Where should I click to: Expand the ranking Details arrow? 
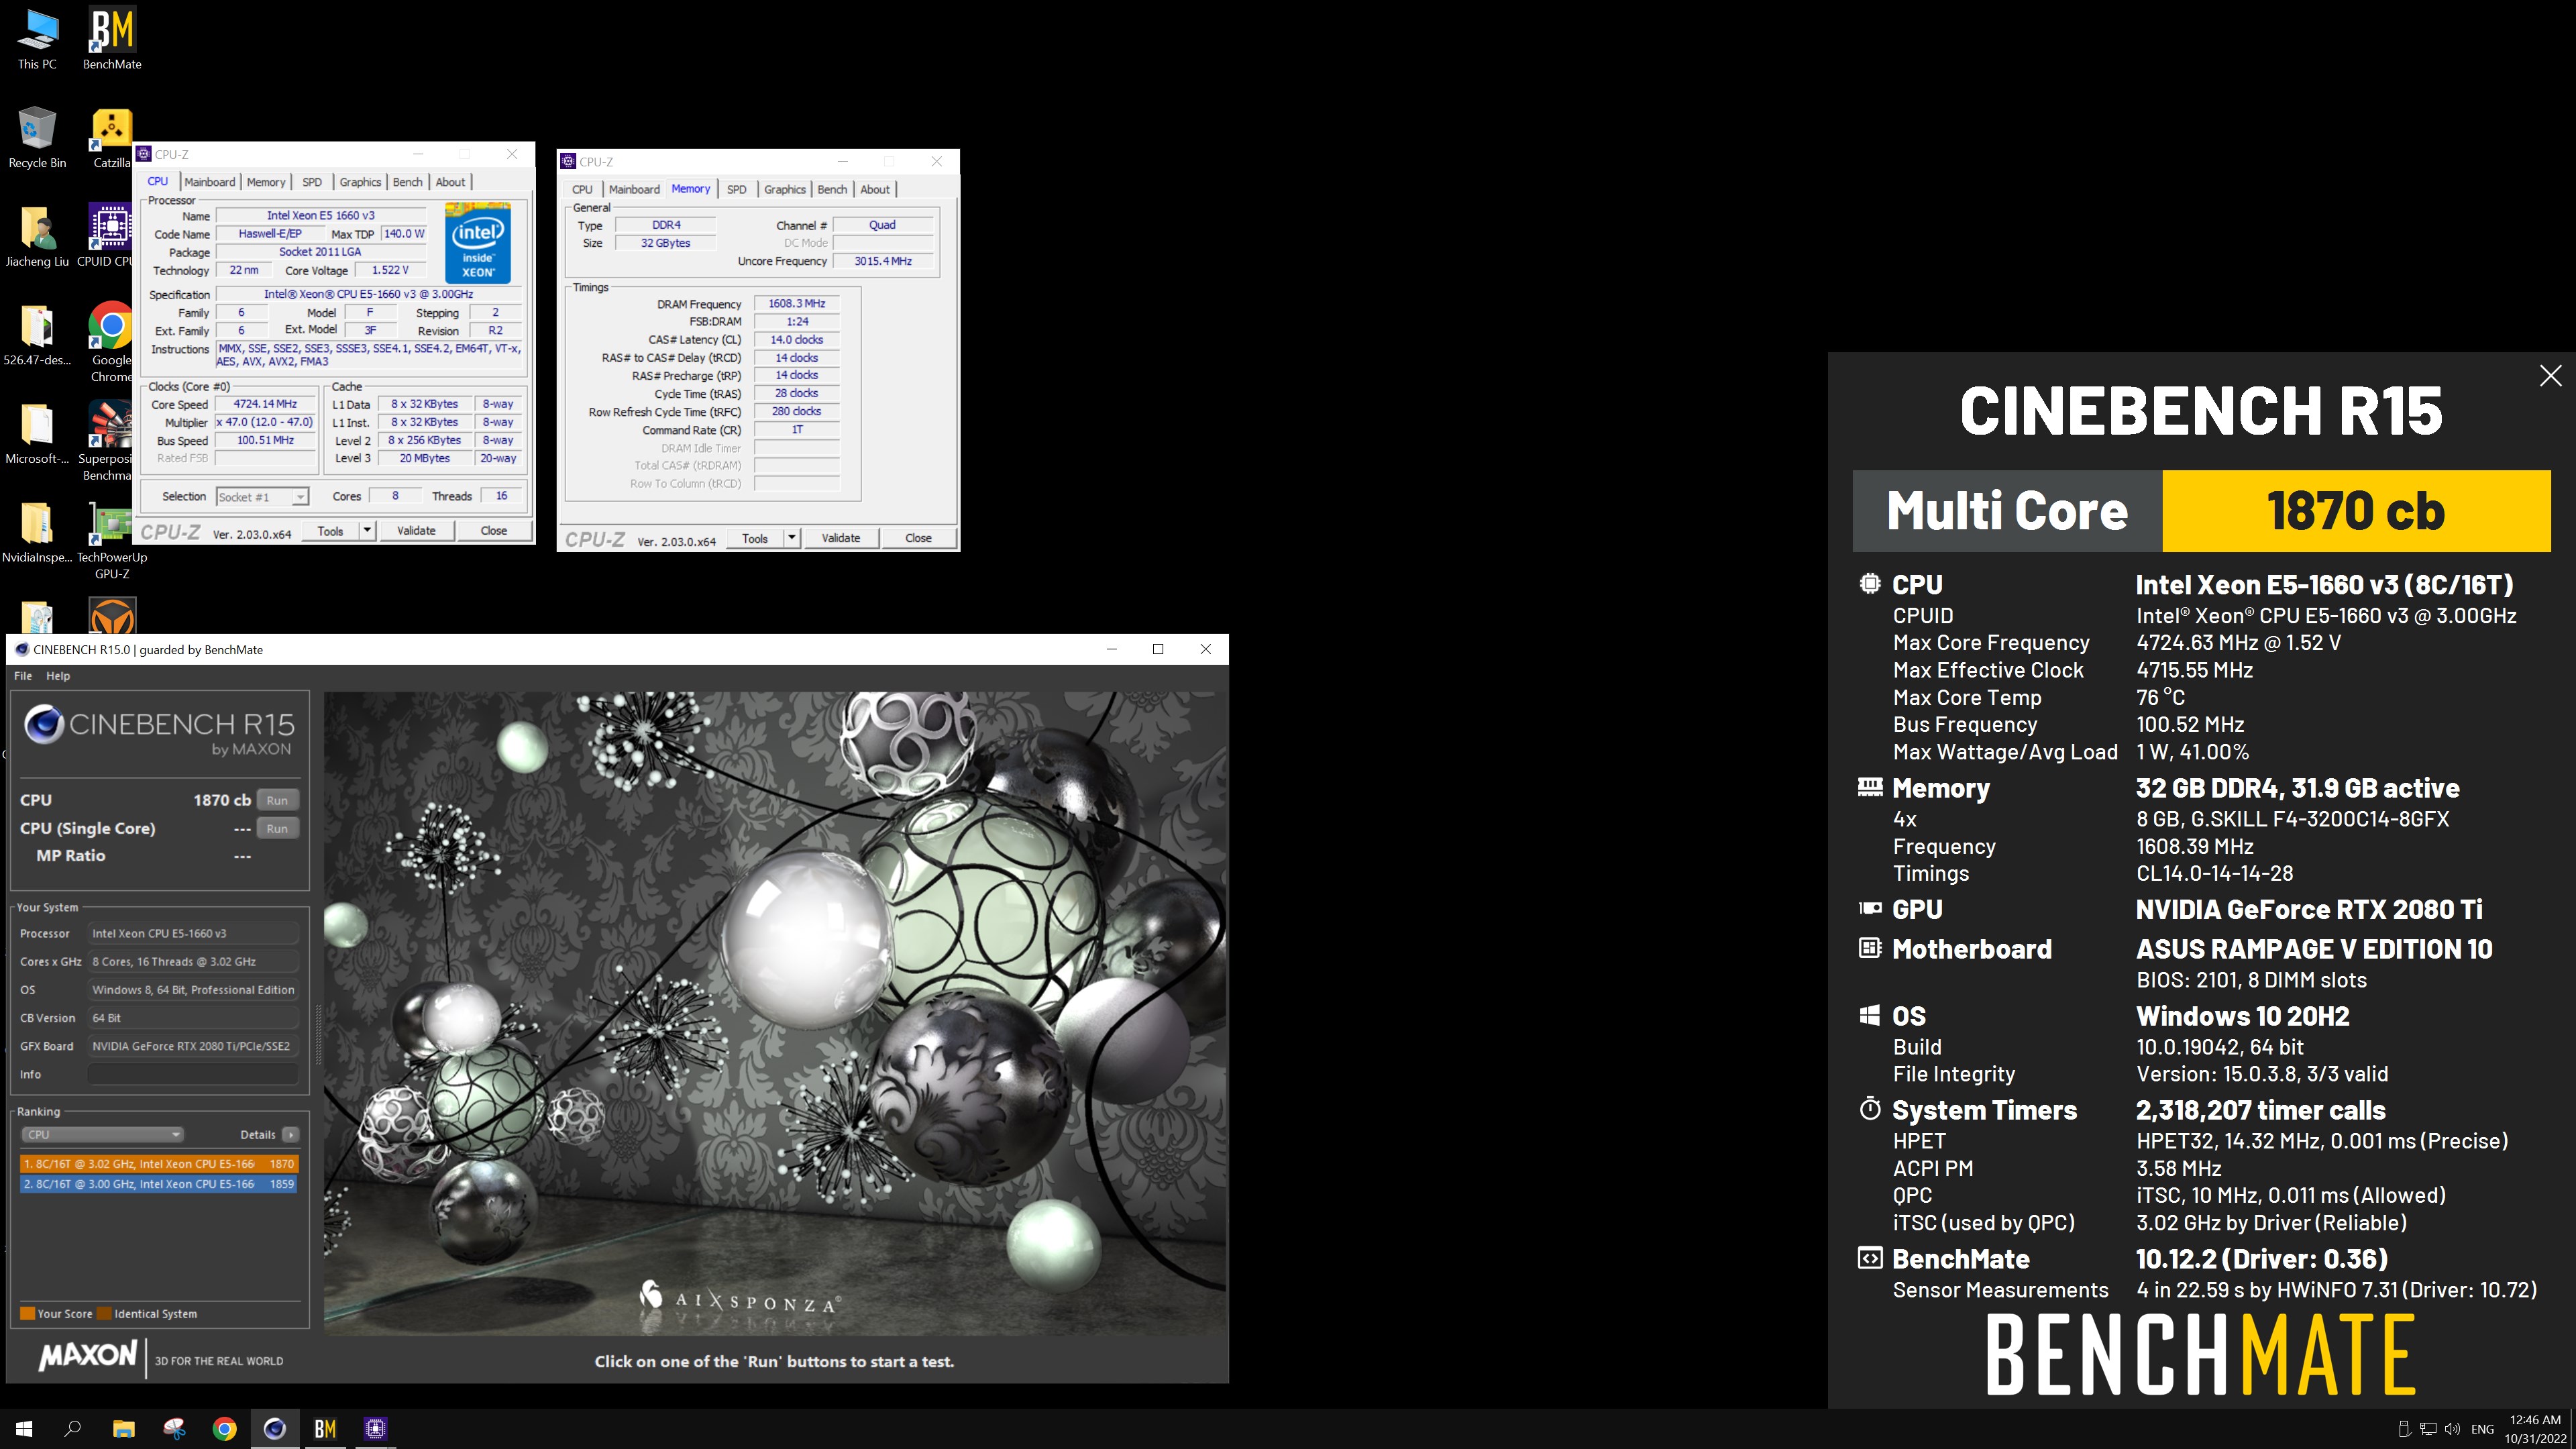[x=291, y=1135]
